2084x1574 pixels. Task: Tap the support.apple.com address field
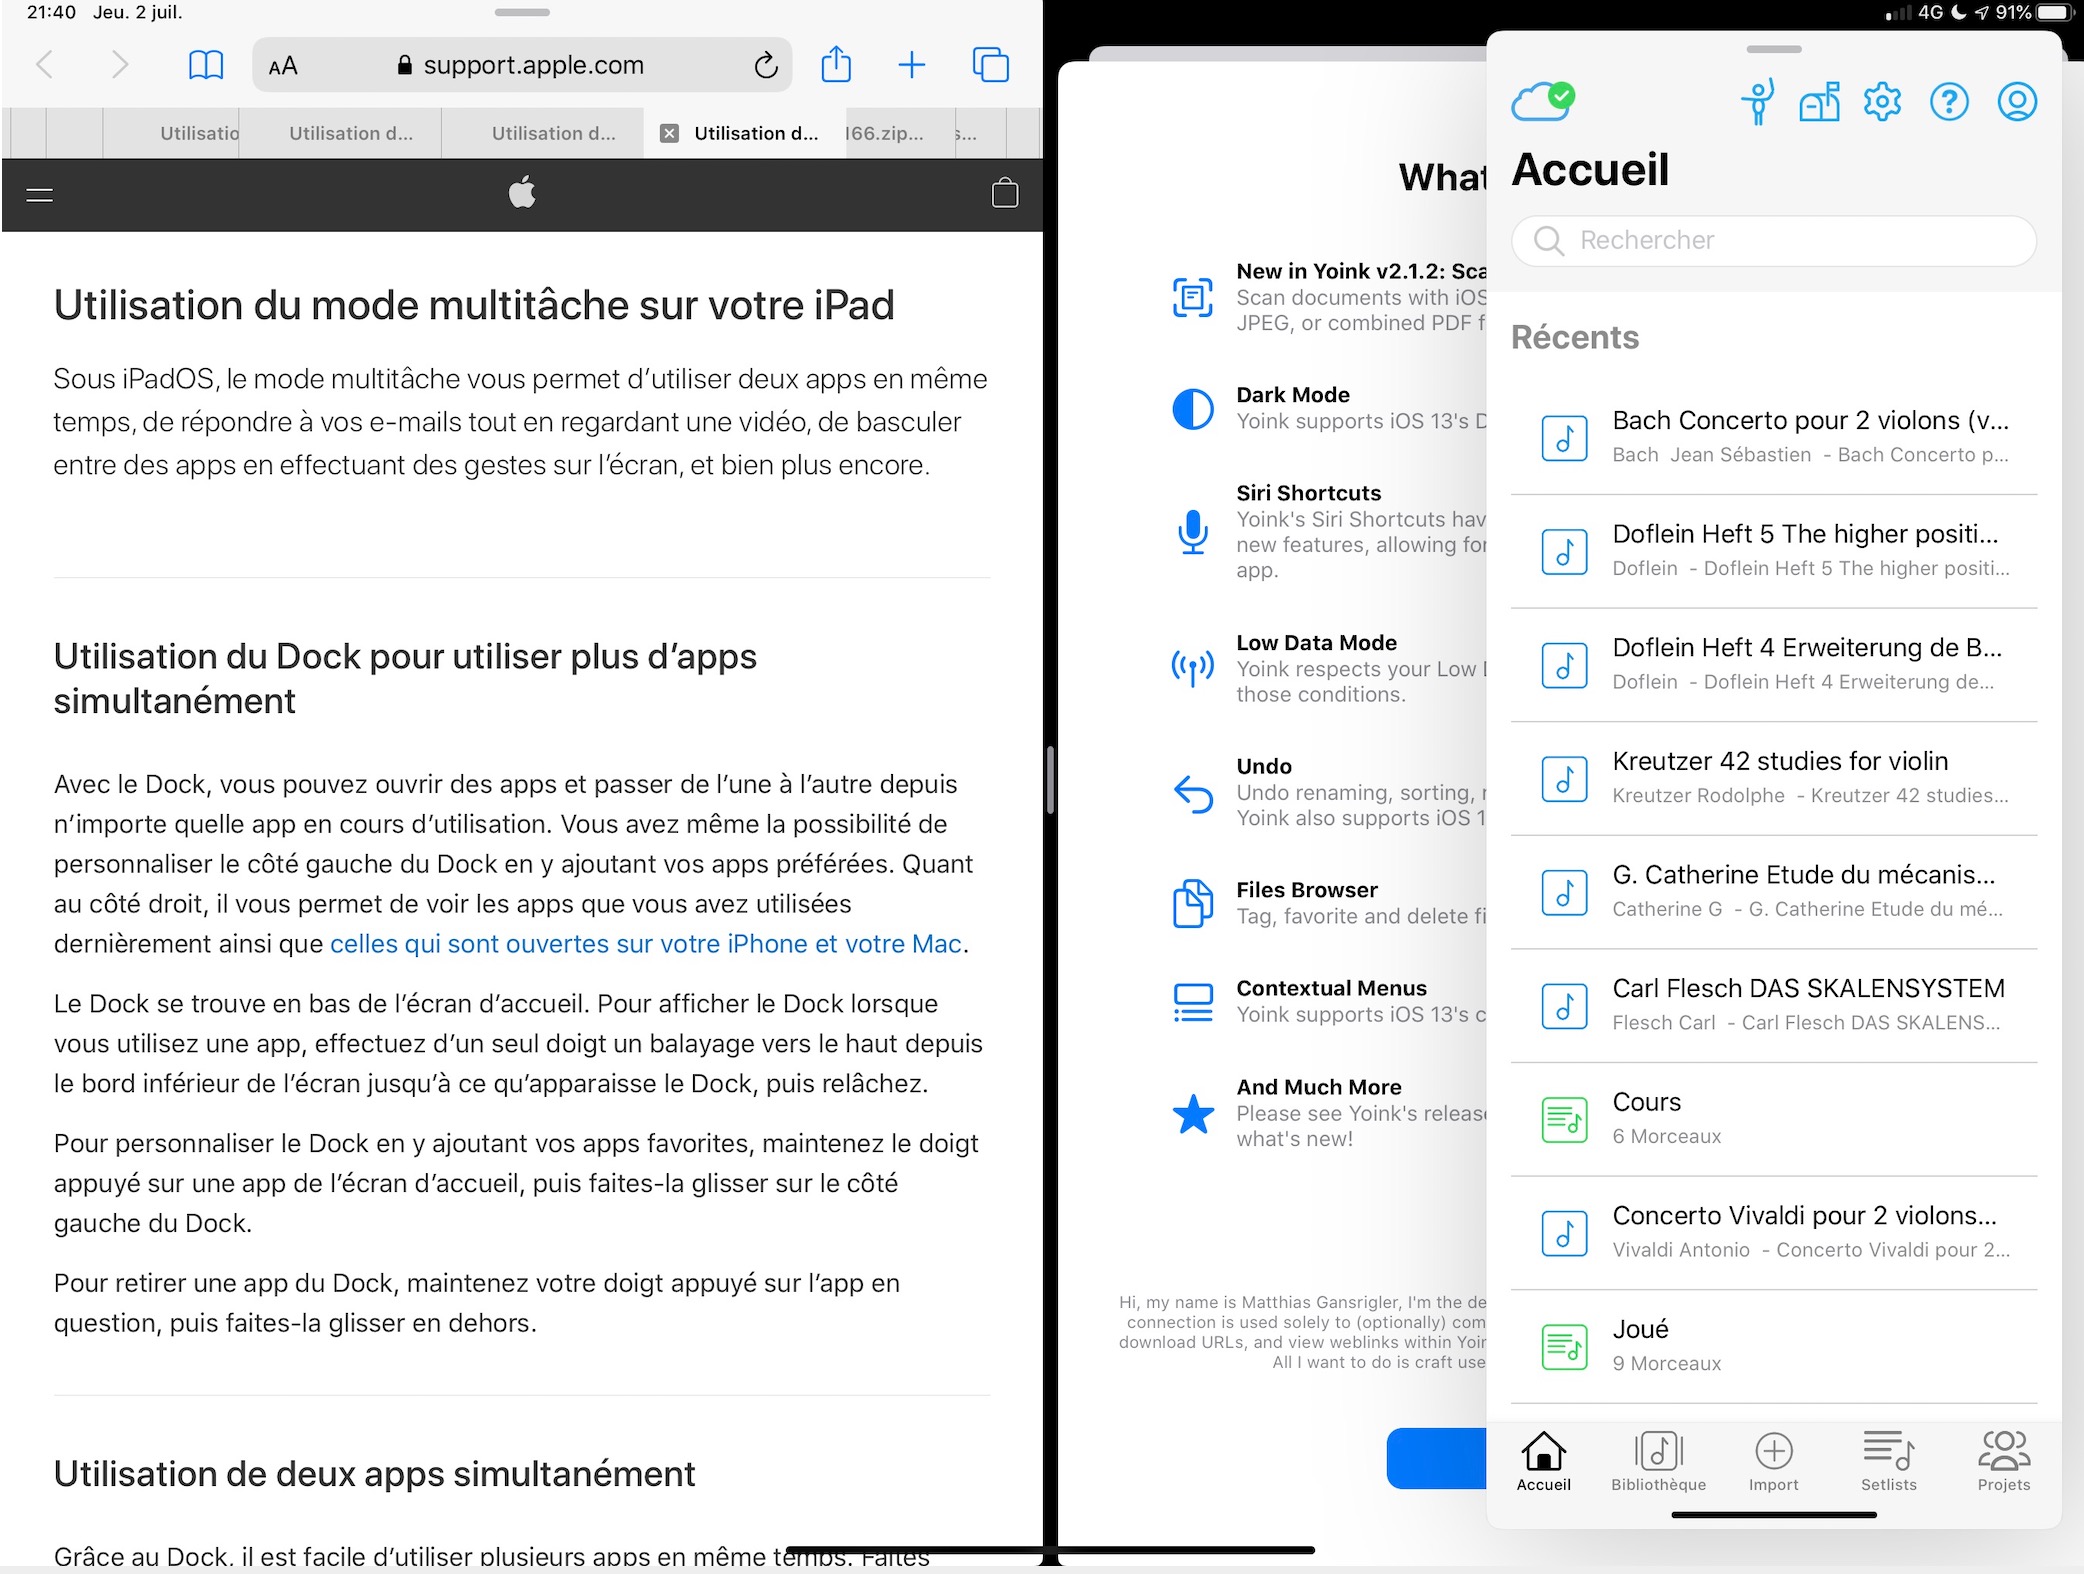coord(521,66)
